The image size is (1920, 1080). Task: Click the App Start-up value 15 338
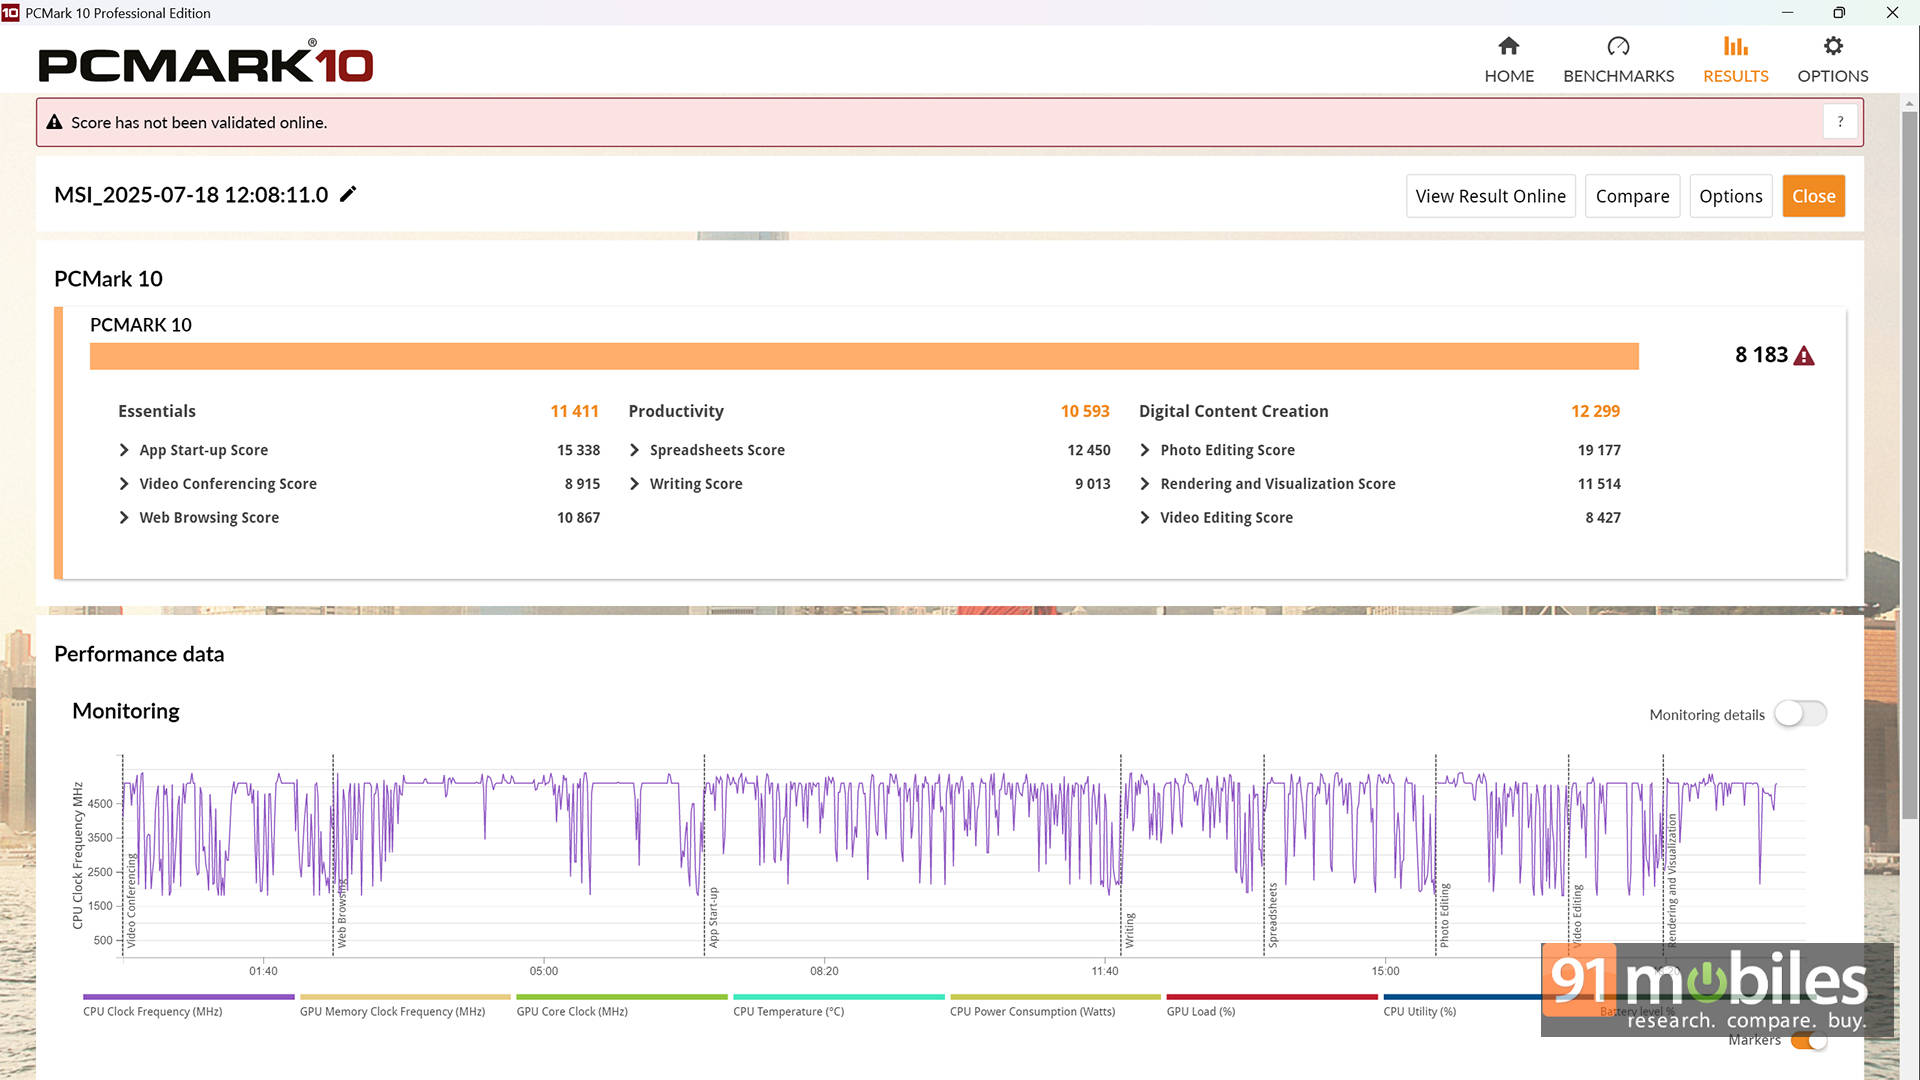tap(578, 450)
